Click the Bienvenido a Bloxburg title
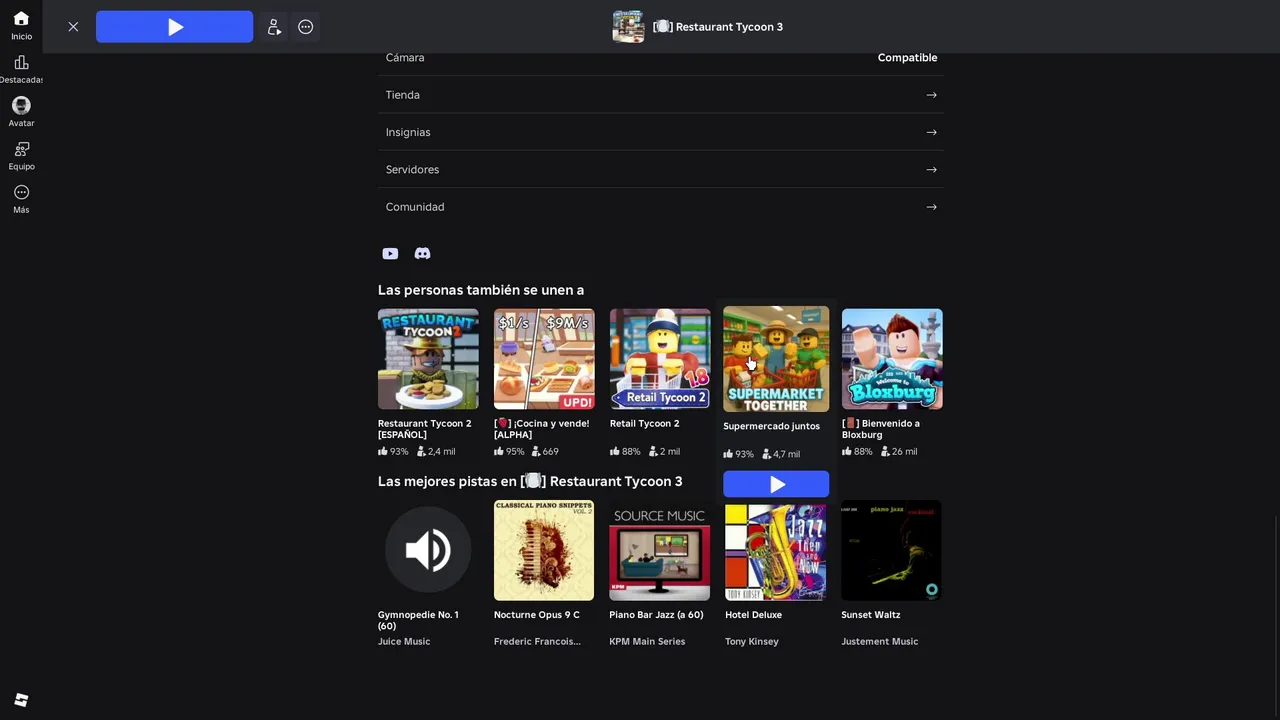Screen dimensions: 1280x720 (881, 429)
